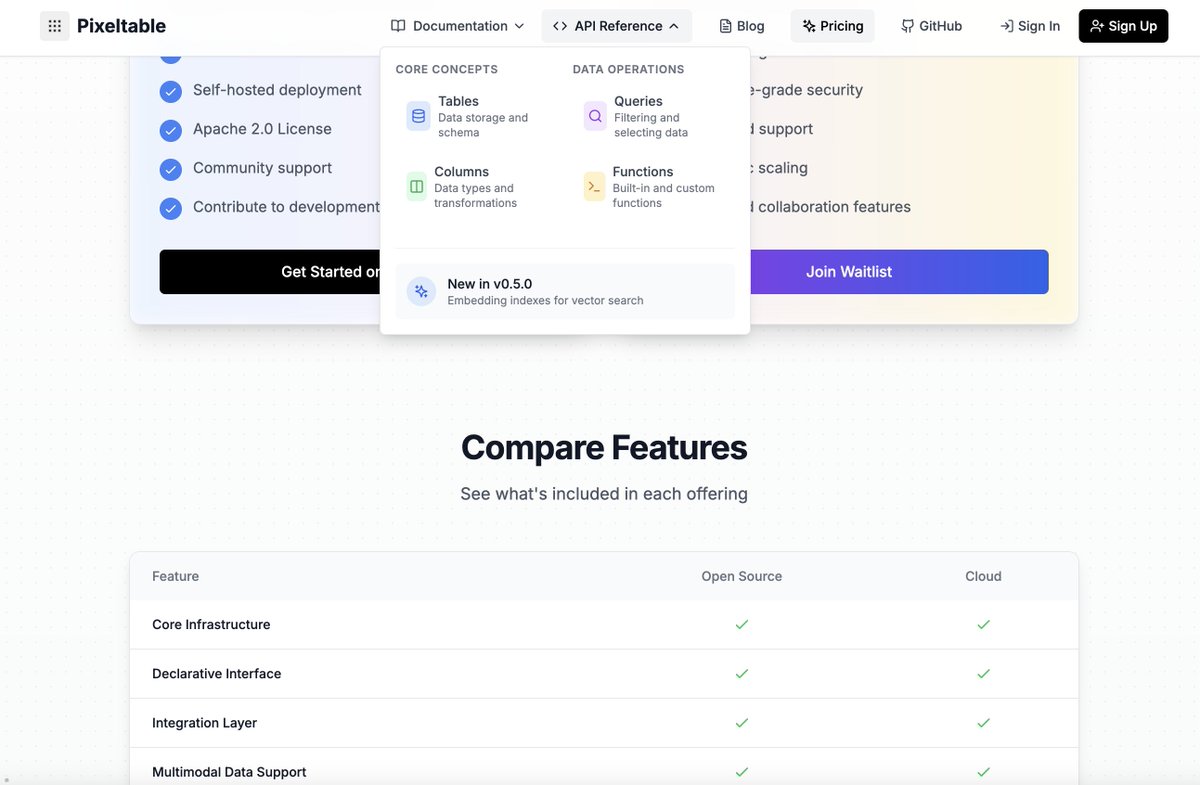Viewport: 1200px width, 785px height.
Task: Open Tables in Core Concepts
Action: click(x=476, y=116)
